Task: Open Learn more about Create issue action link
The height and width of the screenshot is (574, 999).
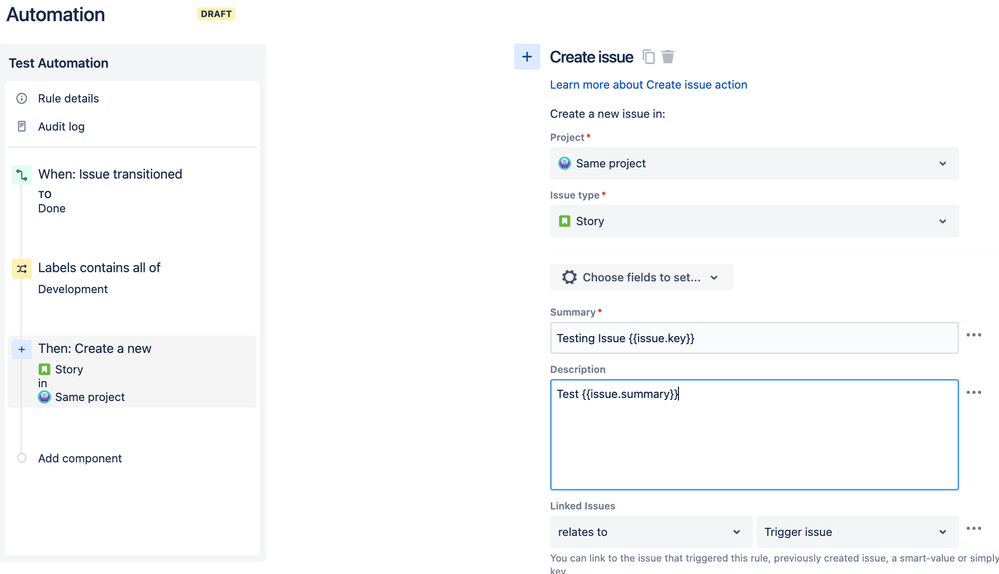Action: coord(649,85)
